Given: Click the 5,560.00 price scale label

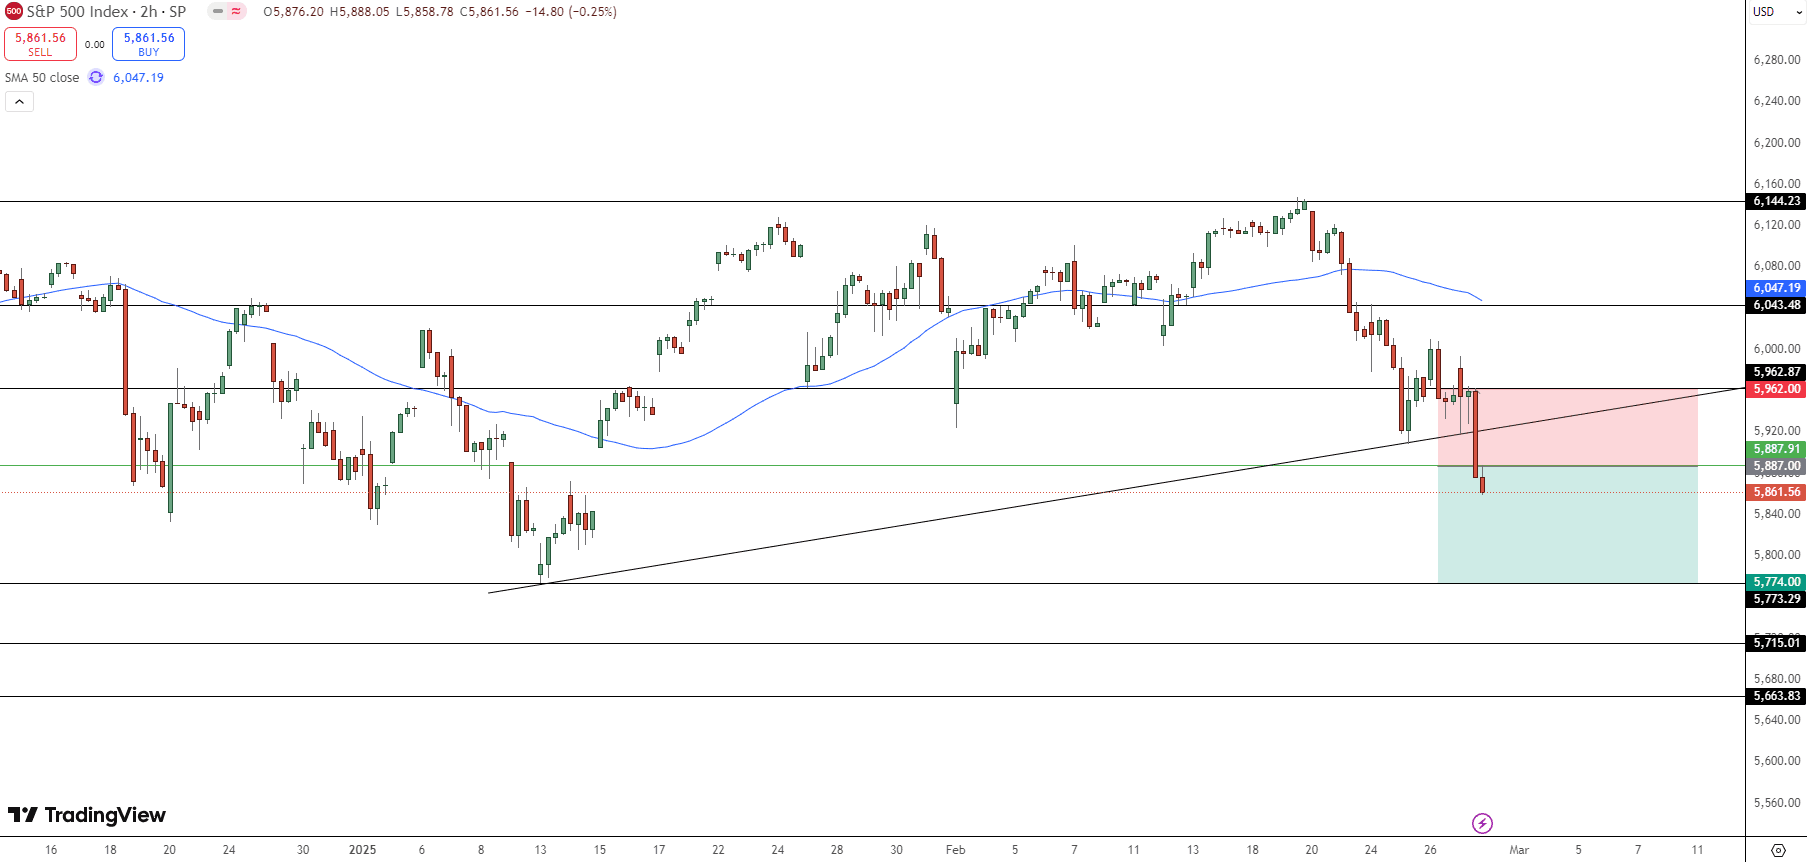Looking at the screenshot, I should point(1777,802).
